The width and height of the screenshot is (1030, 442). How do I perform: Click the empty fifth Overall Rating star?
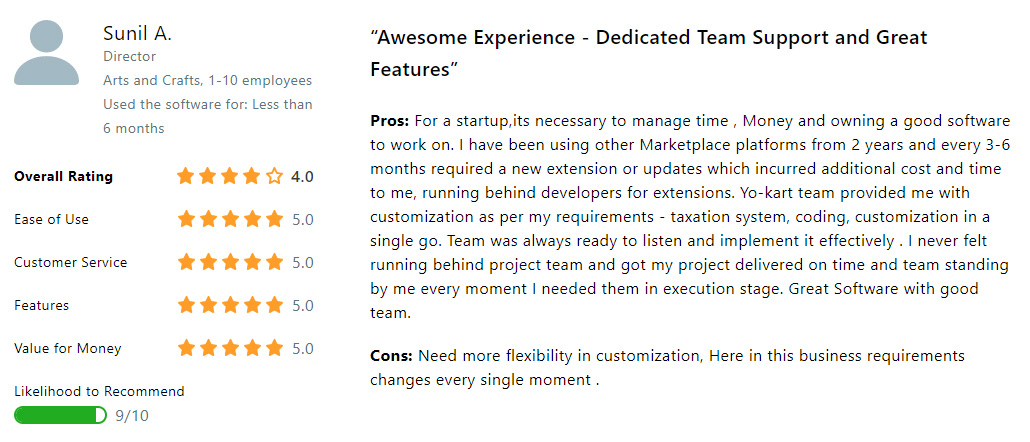coord(275,176)
